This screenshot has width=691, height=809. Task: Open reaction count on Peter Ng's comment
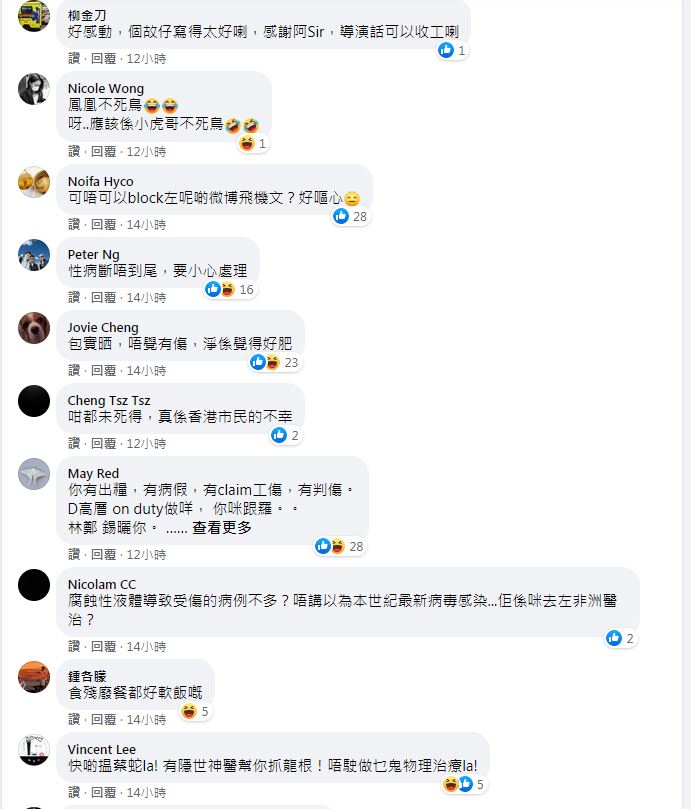pyautogui.click(x=230, y=289)
